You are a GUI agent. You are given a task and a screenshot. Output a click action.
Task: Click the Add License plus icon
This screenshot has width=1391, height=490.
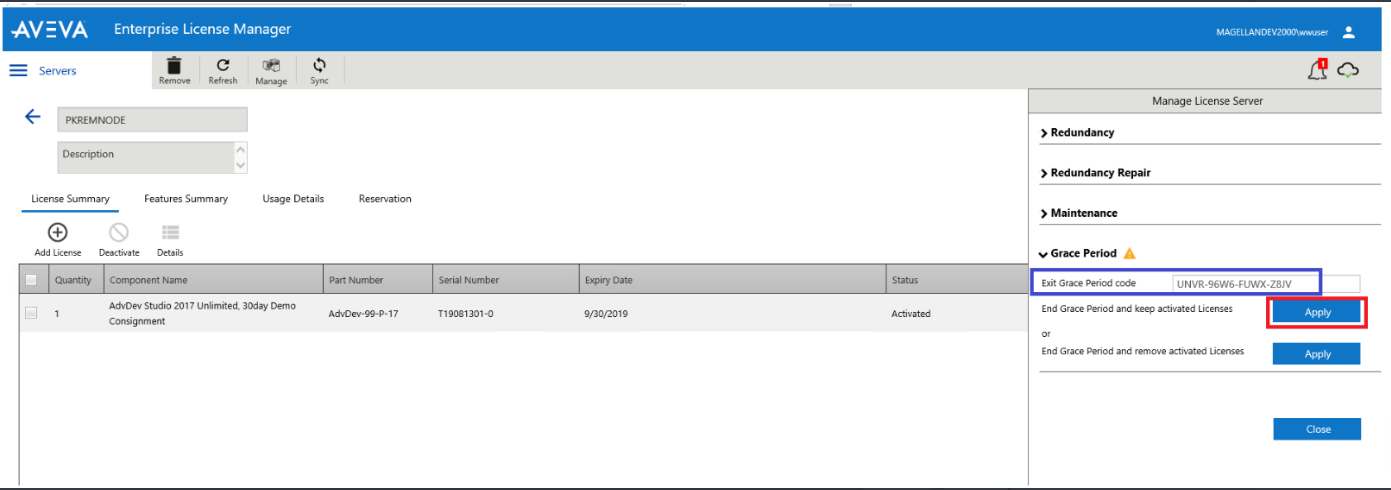click(x=57, y=233)
